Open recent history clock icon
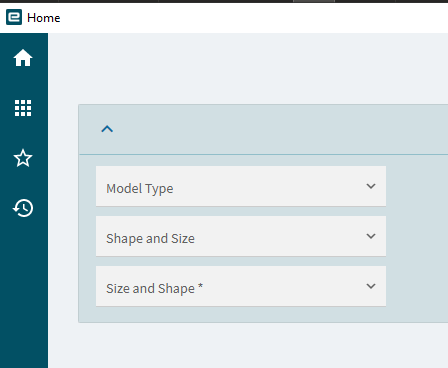 coord(23,208)
